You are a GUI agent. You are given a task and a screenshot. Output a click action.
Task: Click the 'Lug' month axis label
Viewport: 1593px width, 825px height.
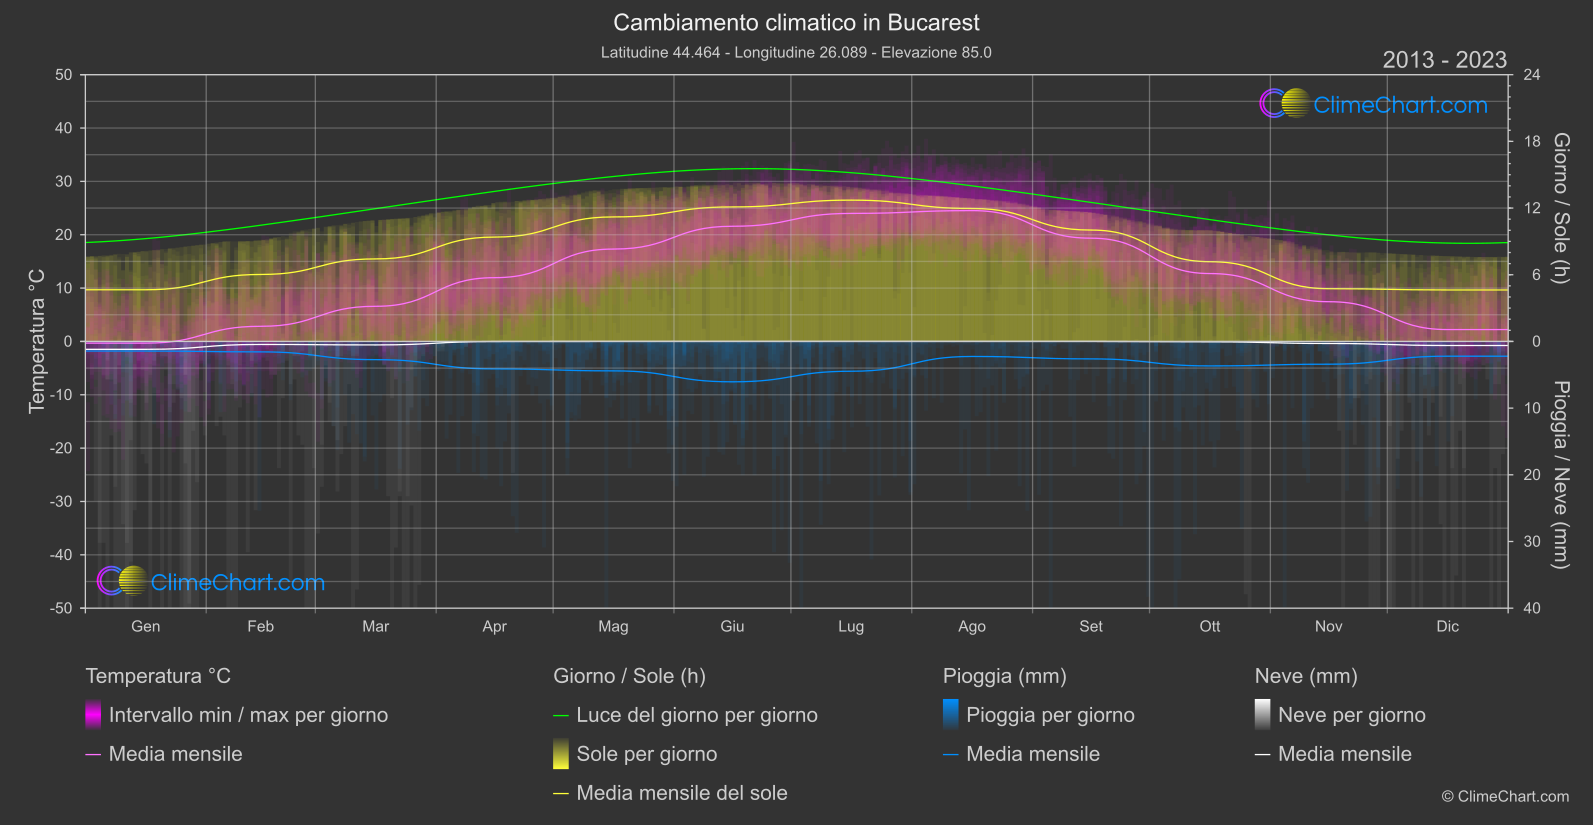pyautogui.click(x=851, y=627)
